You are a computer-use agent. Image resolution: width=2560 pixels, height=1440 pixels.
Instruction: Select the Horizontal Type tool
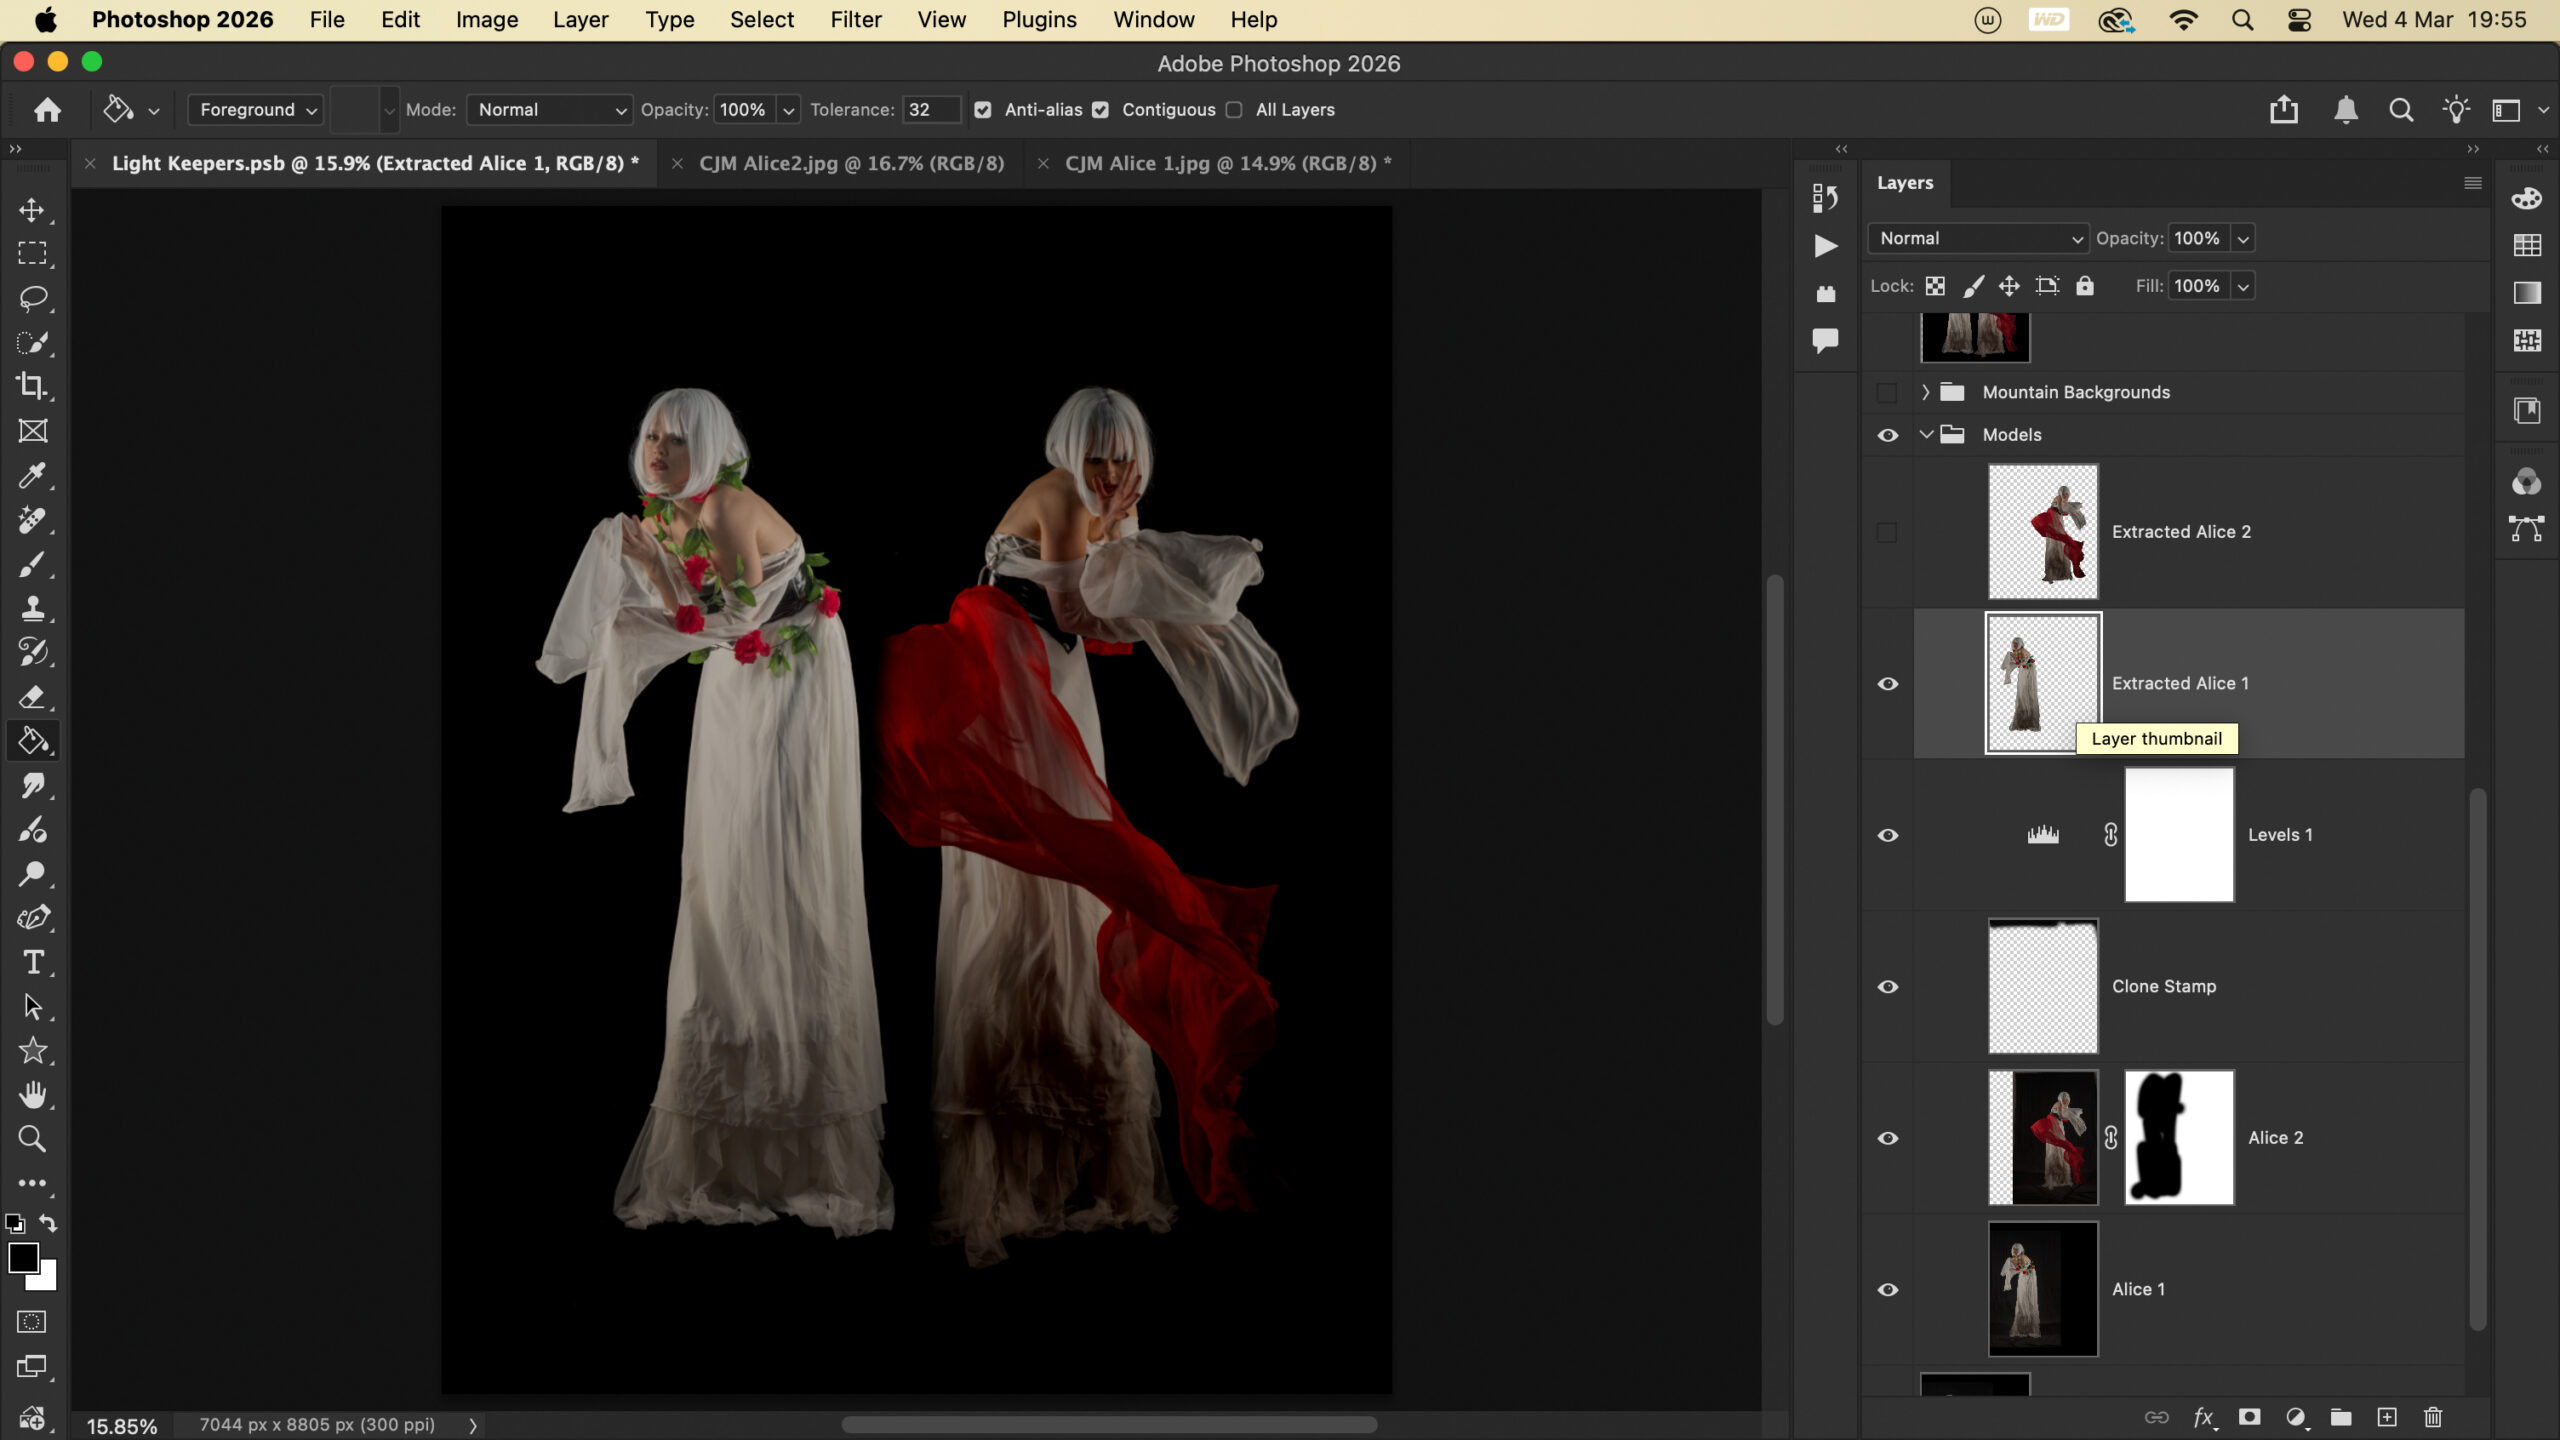(32, 962)
